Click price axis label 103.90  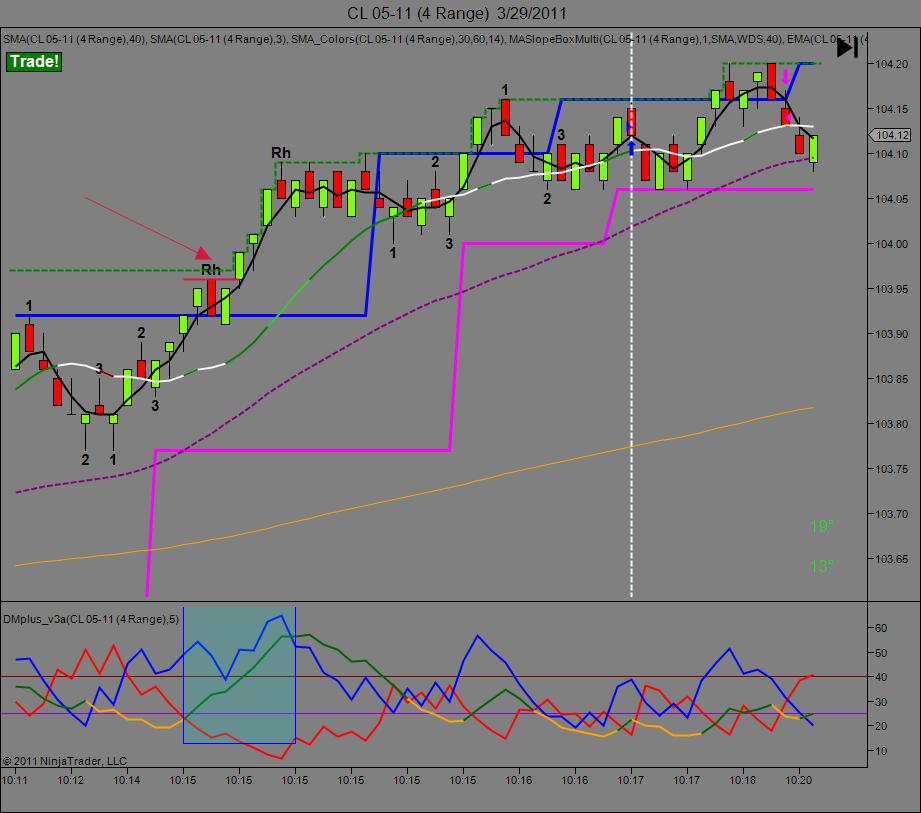[891, 334]
